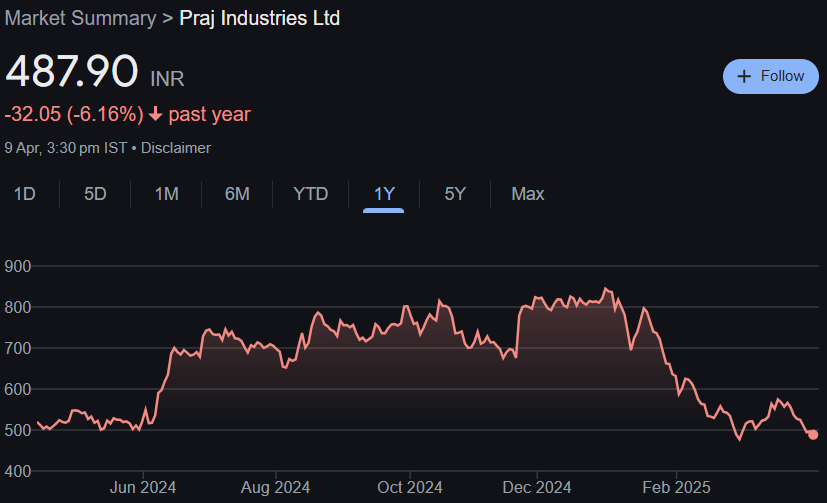Click the 800 y-axis label
The height and width of the screenshot is (503, 827).
18,307
